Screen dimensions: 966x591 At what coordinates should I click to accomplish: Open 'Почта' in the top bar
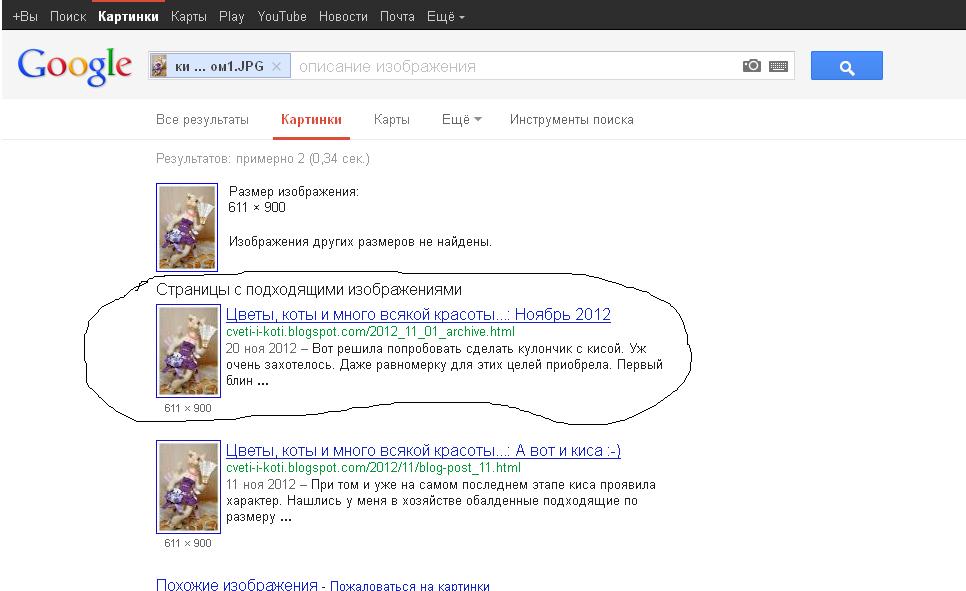397,17
